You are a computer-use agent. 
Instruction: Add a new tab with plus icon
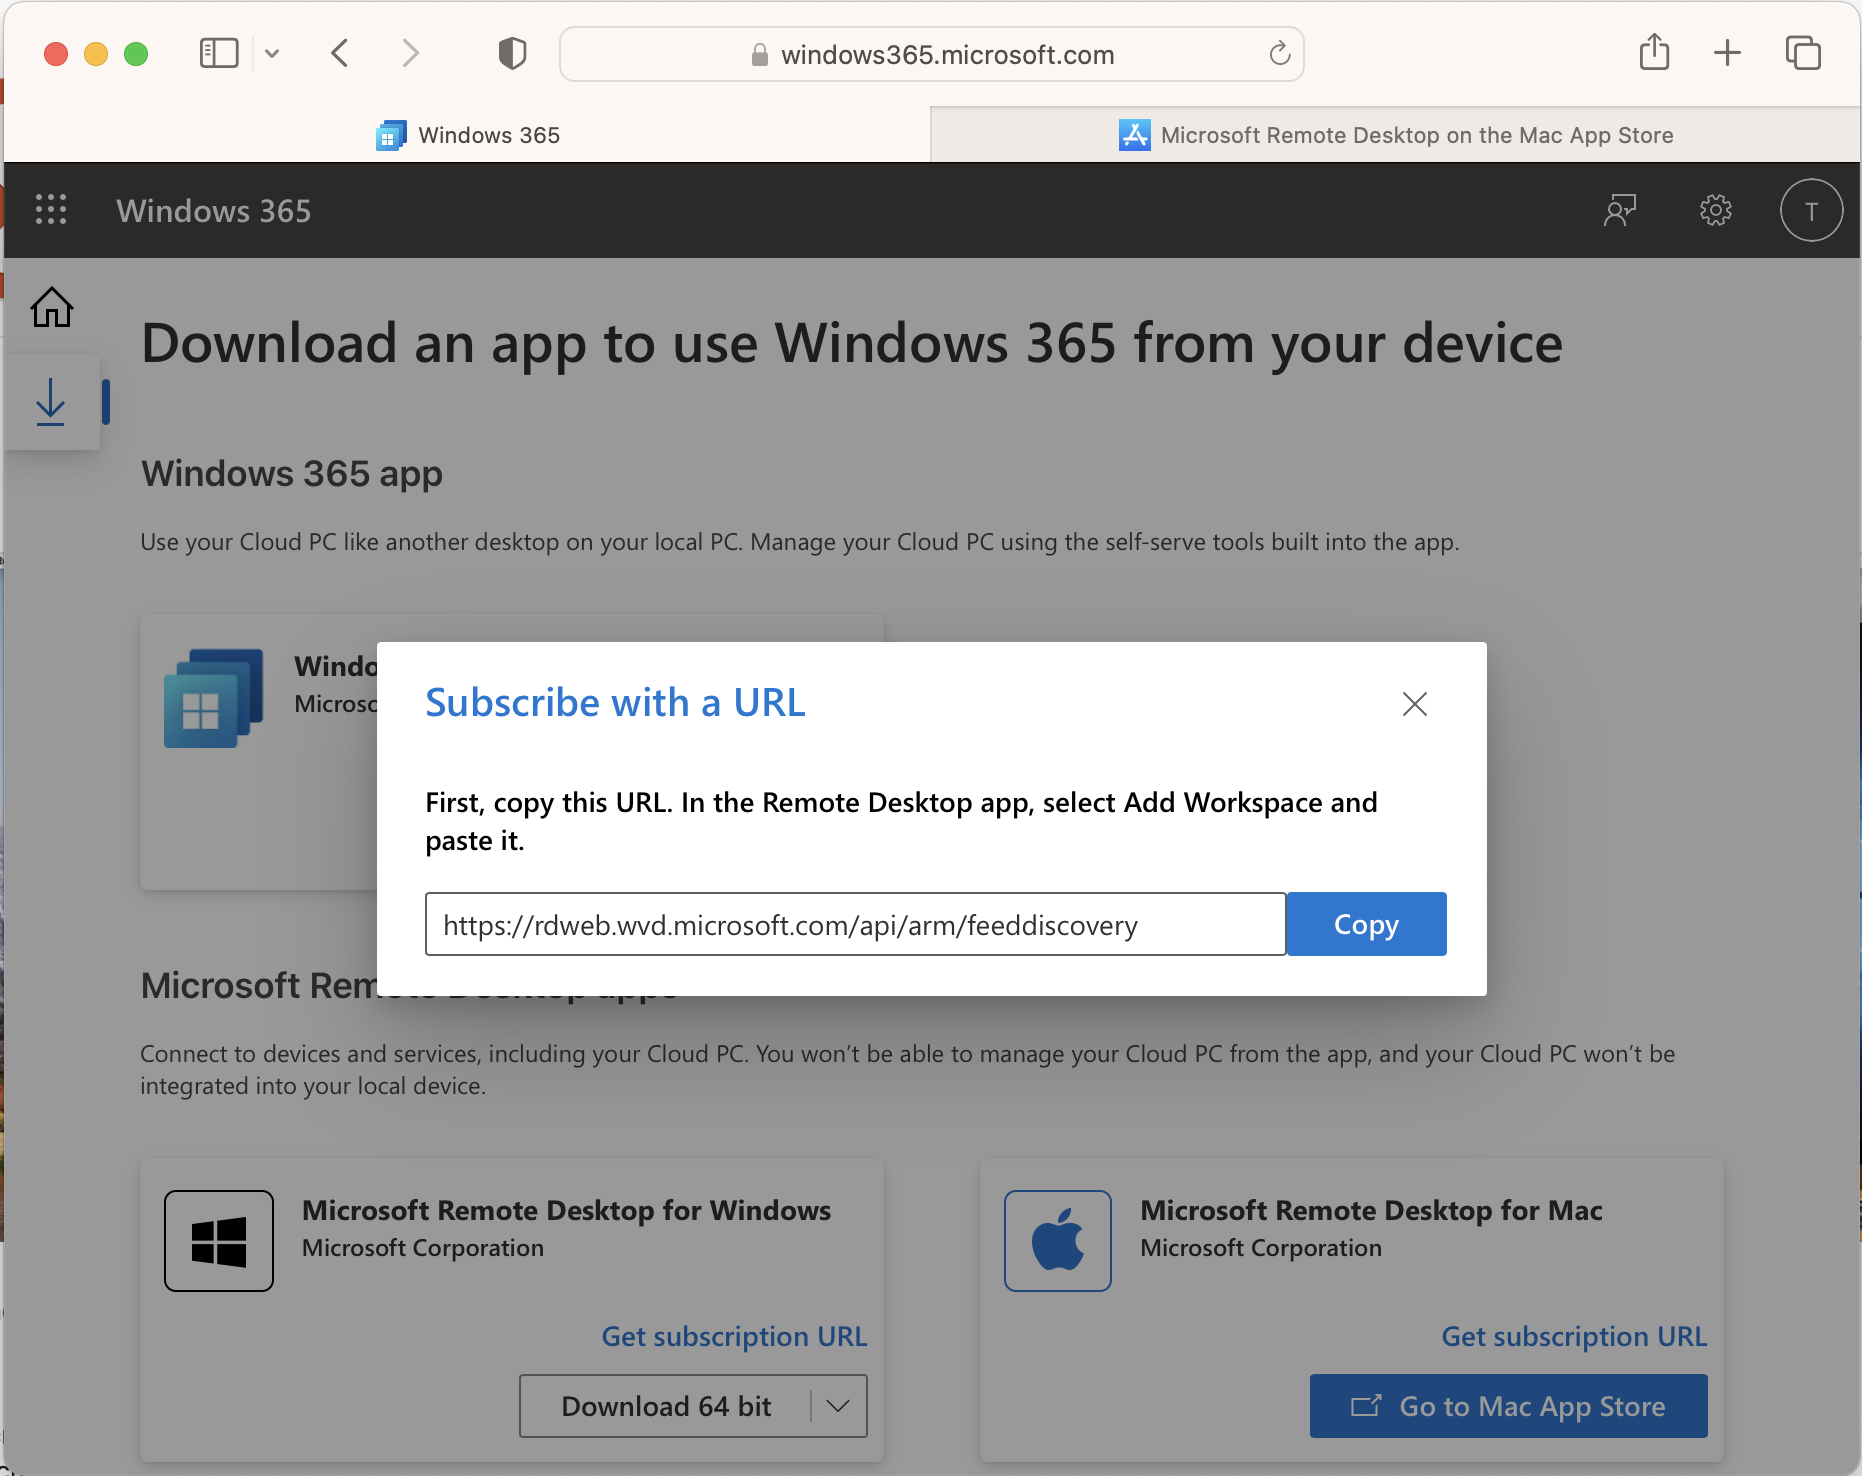1727,53
